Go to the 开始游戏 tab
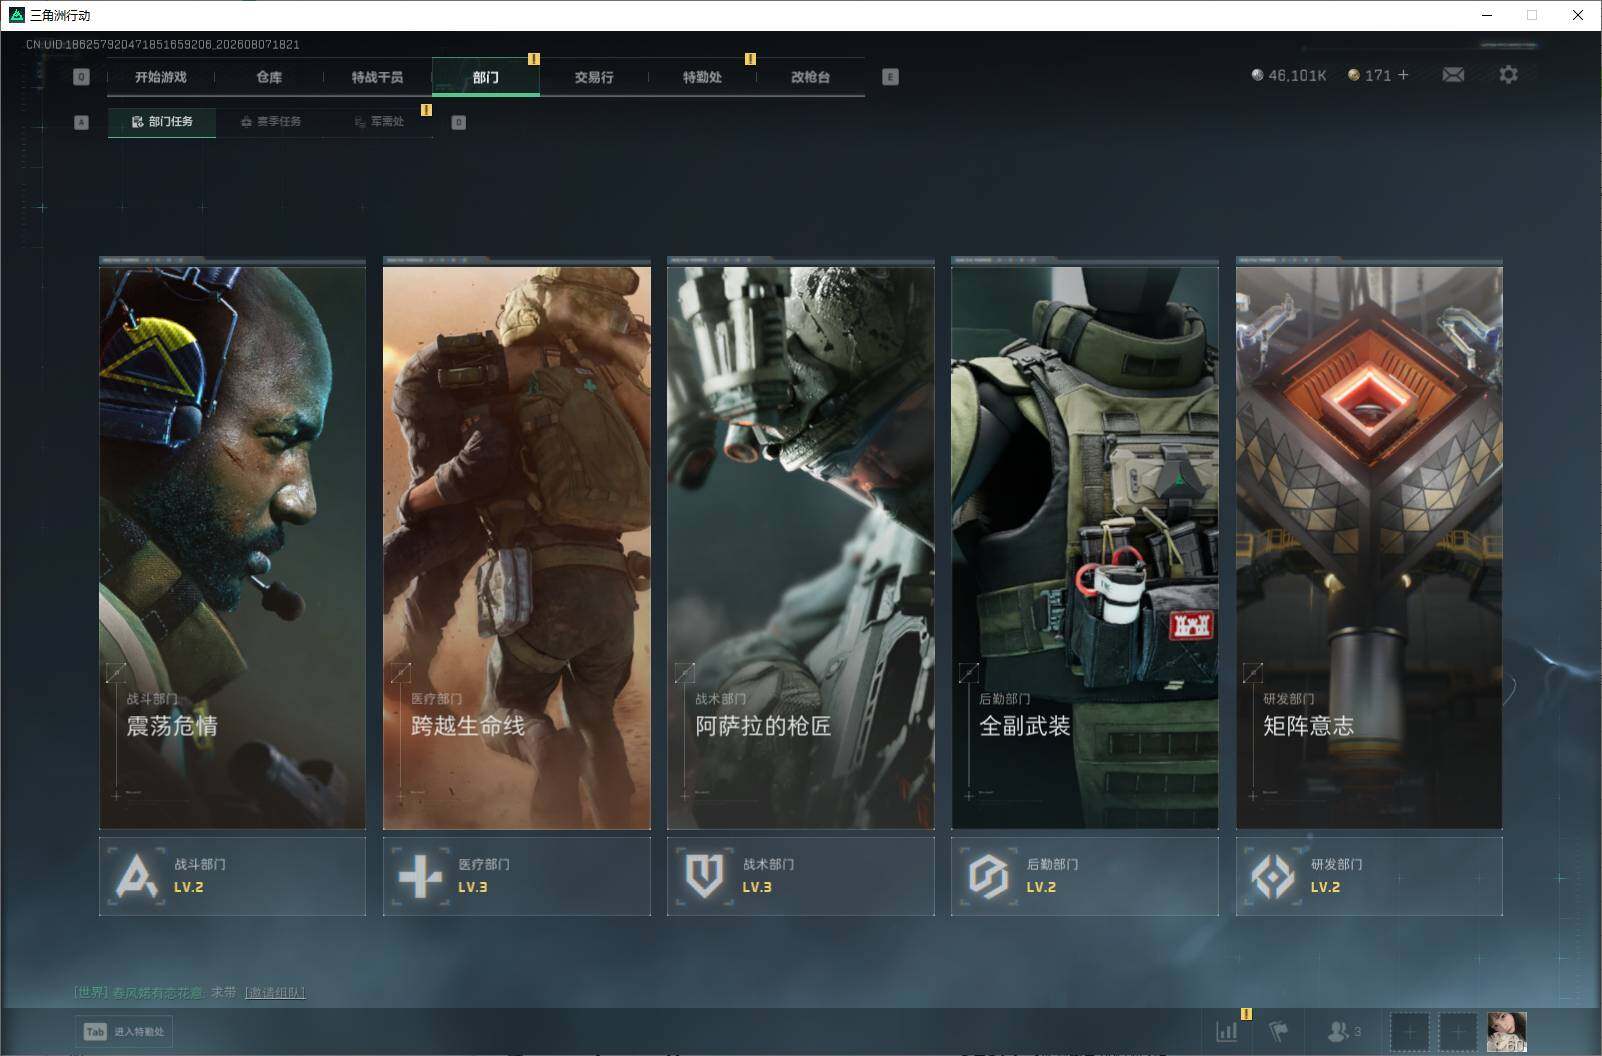Image resolution: width=1602 pixels, height=1056 pixels. click(x=161, y=77)
